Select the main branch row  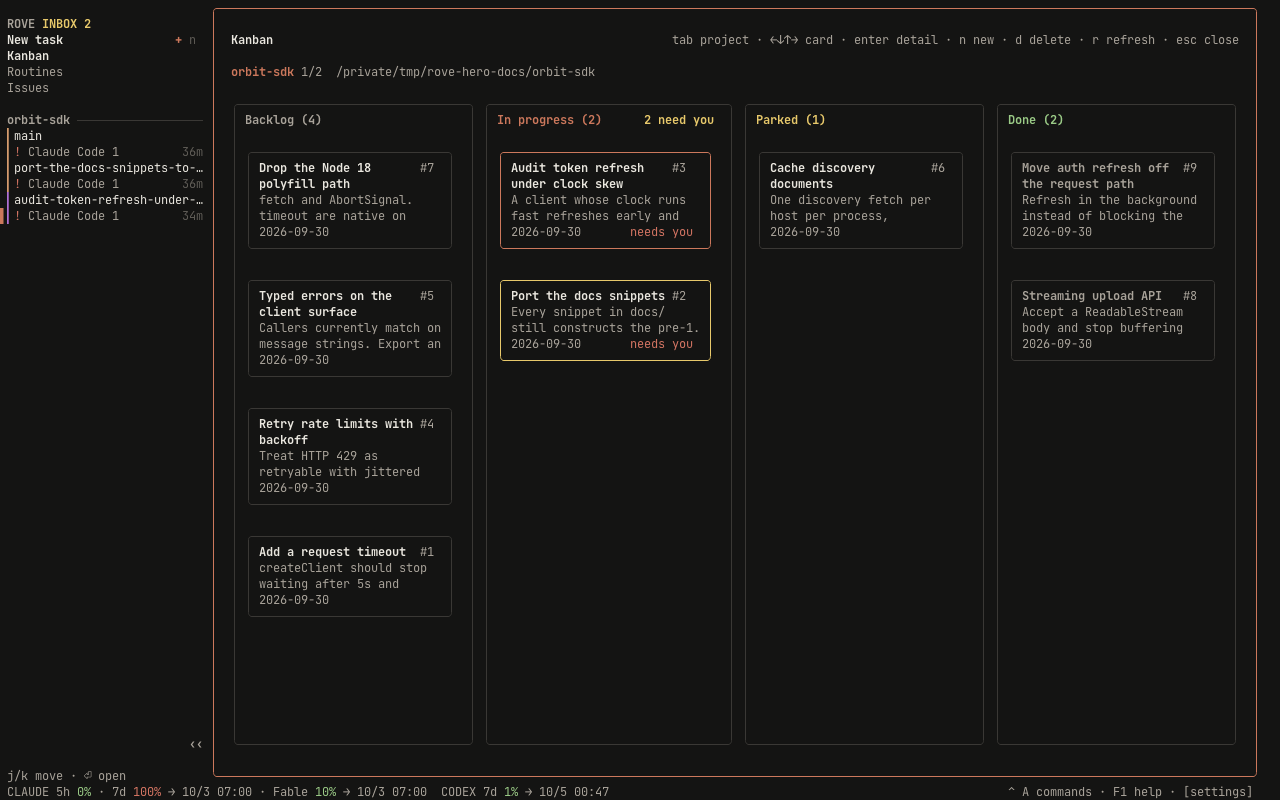click(105, 136)
